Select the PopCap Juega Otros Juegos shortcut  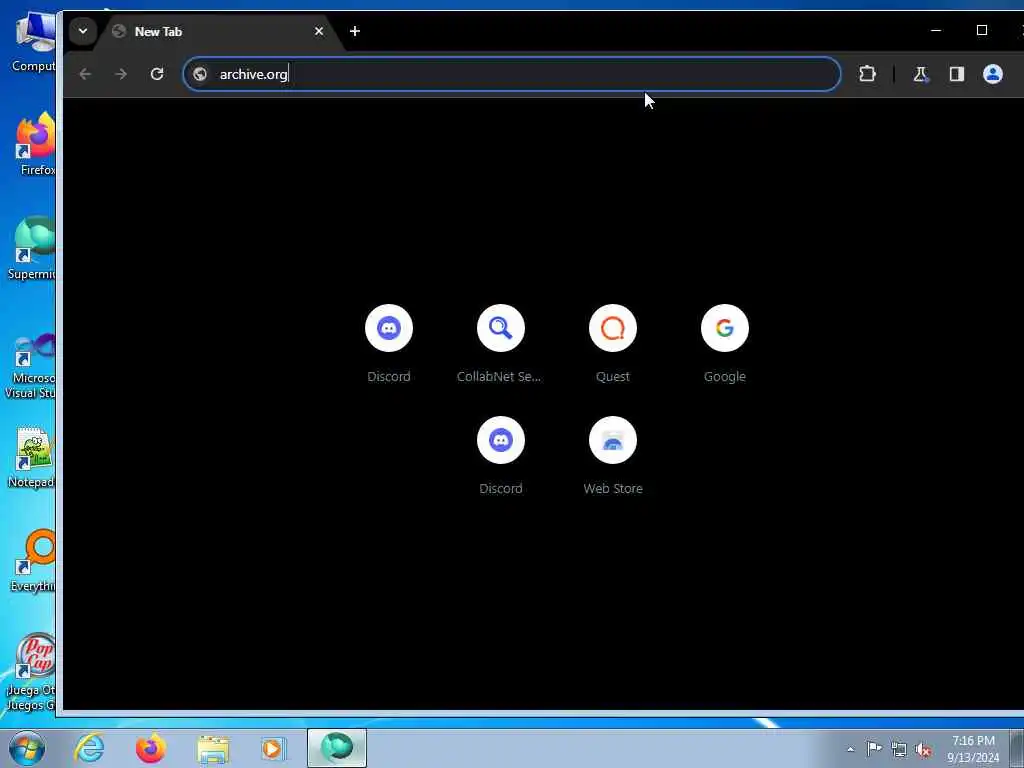(31, 673)
